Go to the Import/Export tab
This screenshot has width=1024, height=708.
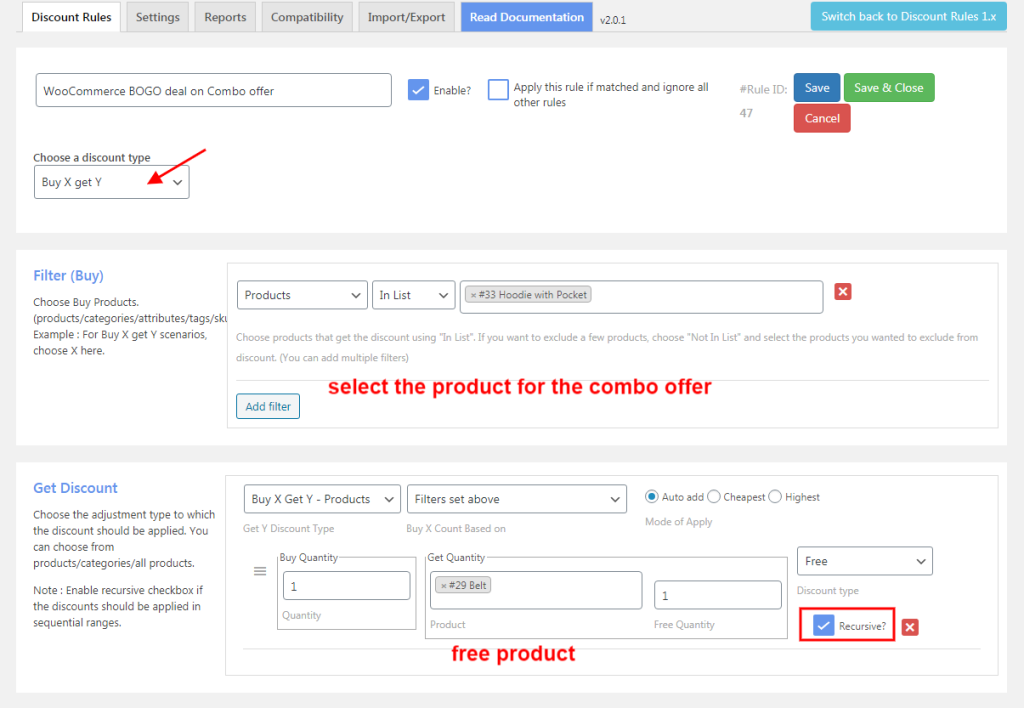tap(406, 16)
